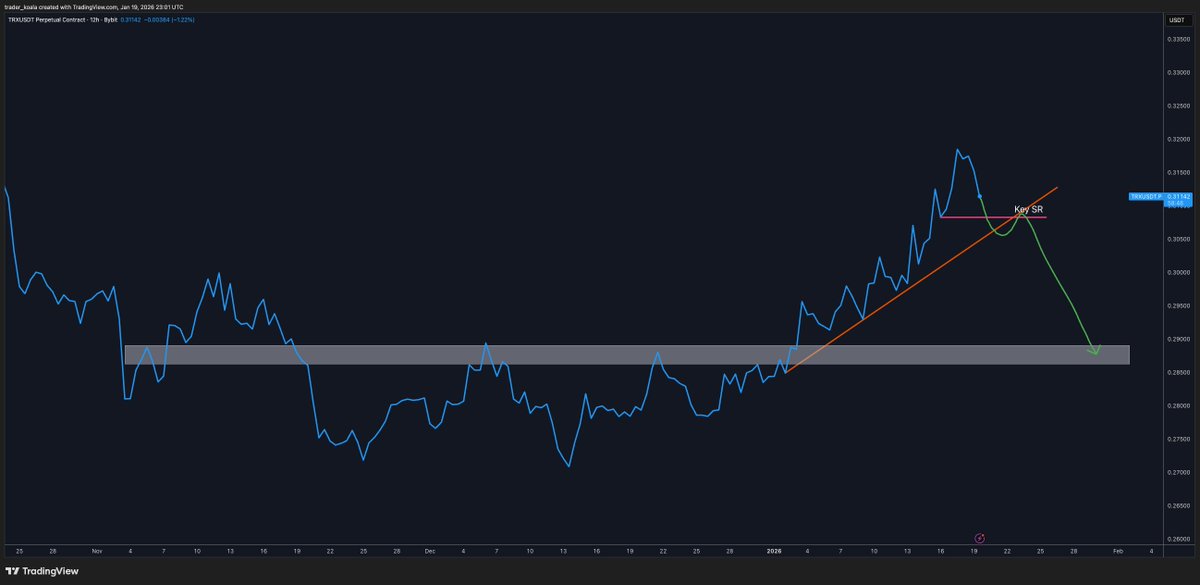Click the TradingView logo
Image resolution: width=1200 pixels, height=585 pixels.
click(42, 571)
